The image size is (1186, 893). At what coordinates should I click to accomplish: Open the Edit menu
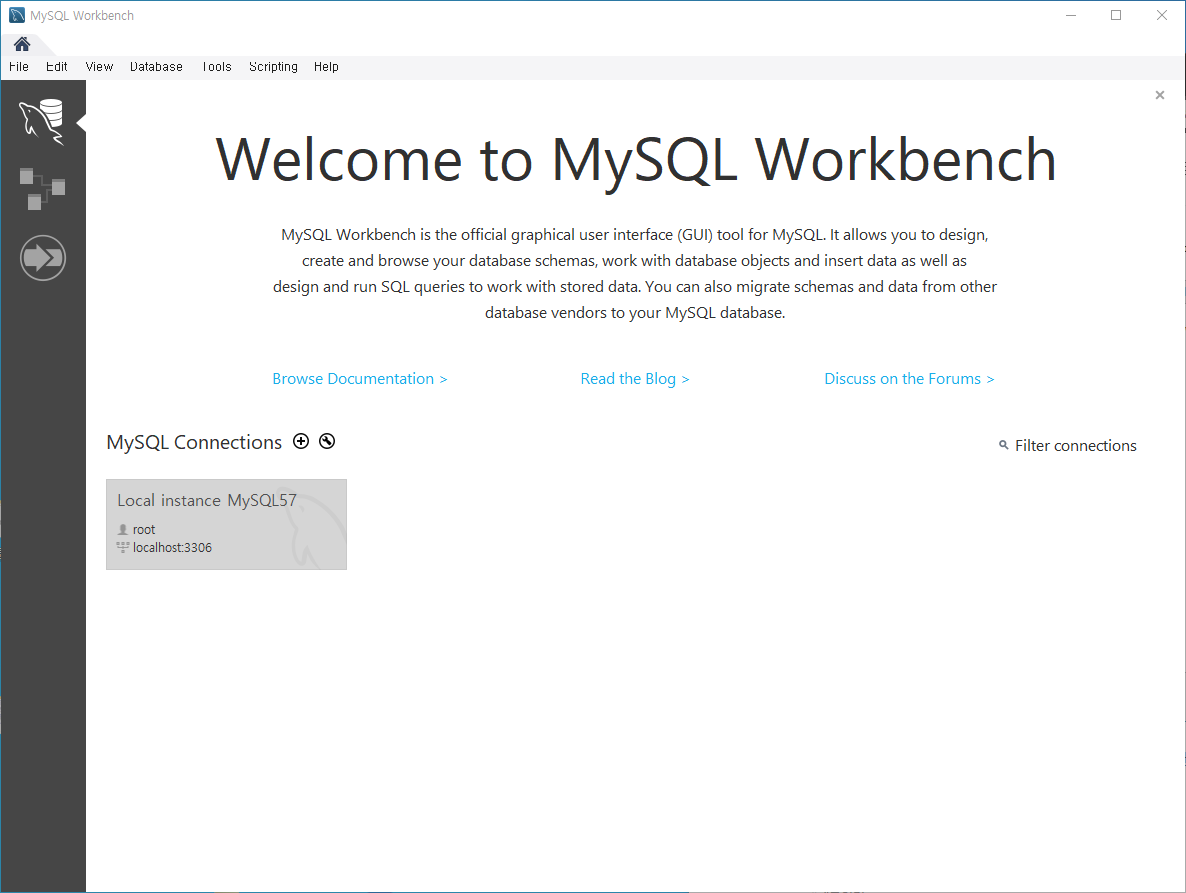pyautogui.click(x=57, y=67)
